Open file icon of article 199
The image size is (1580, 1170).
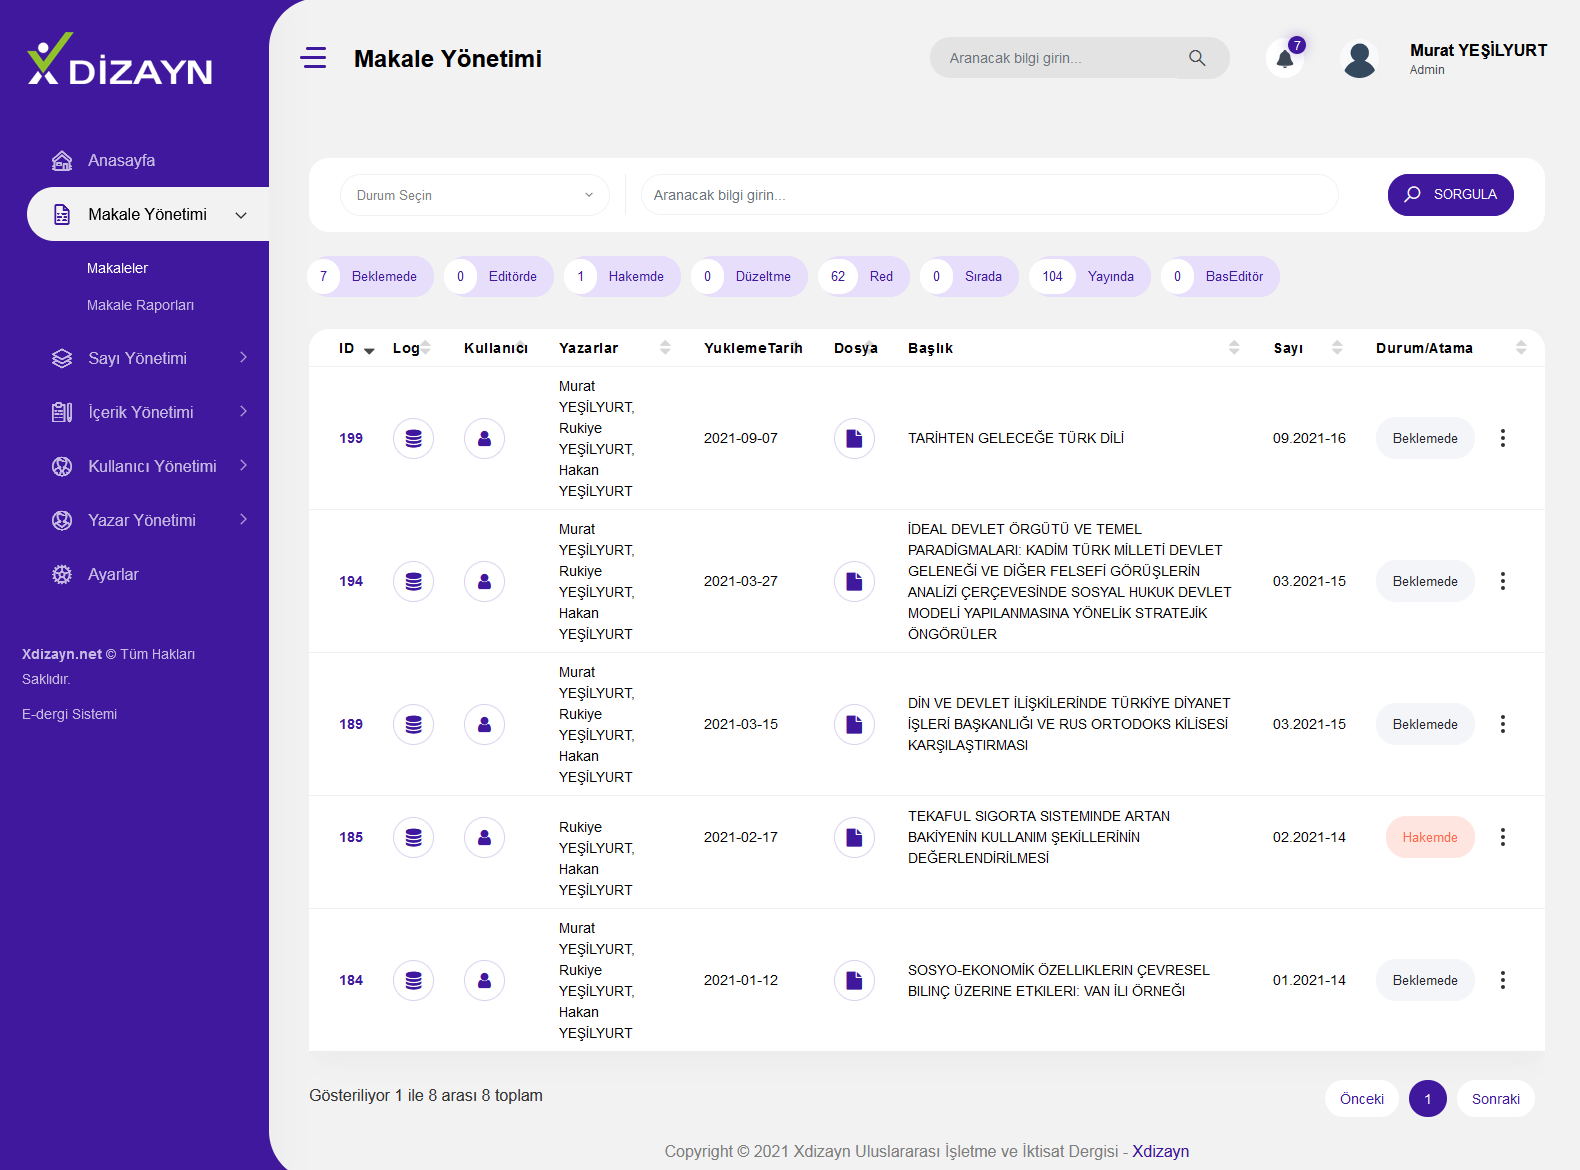coord(854,438)
